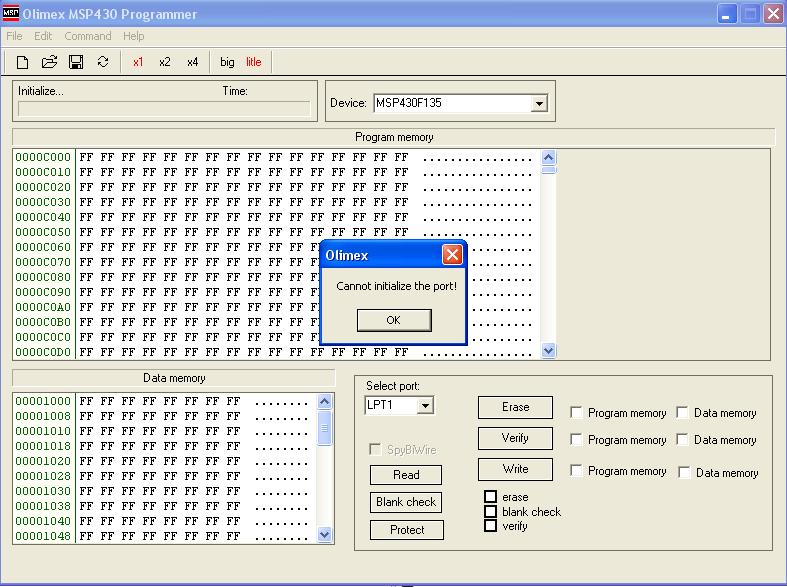Click Data memory scrollbar down arrow
Screen dimensions: 787x587
pyautogui.click(x=325, y=535)
